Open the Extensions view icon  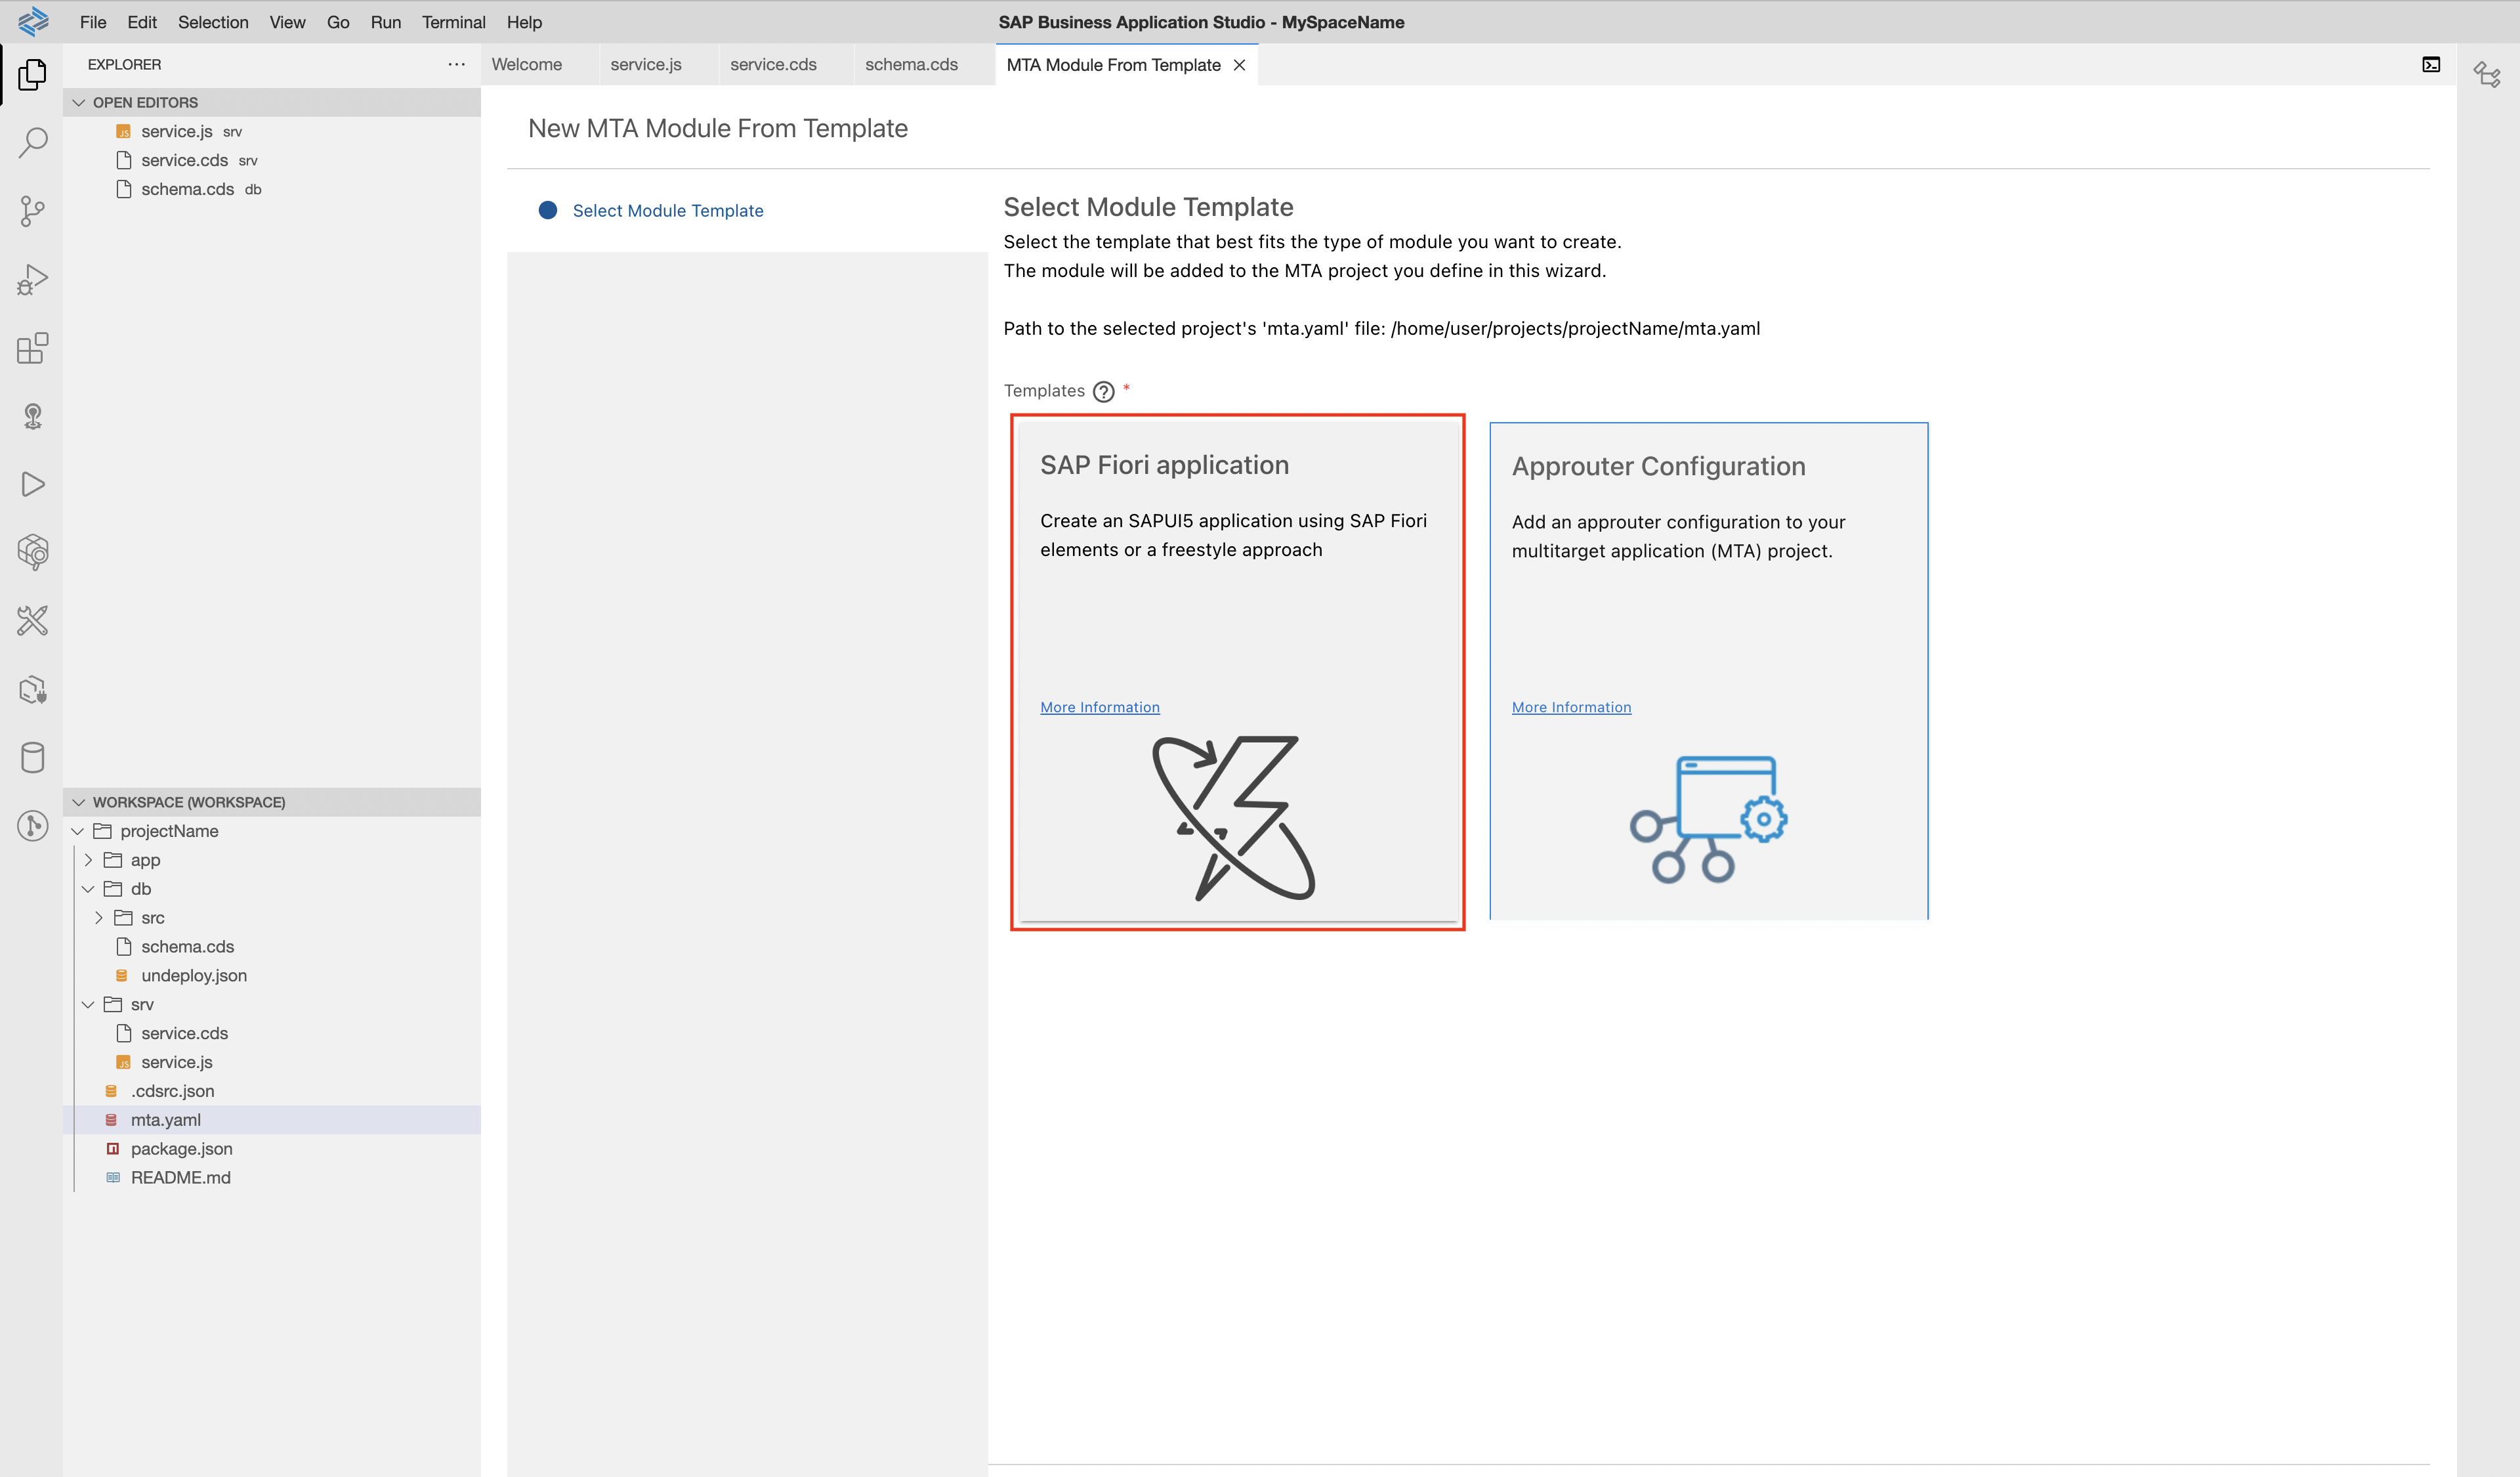pyautogui.click(x=32, y=347)
